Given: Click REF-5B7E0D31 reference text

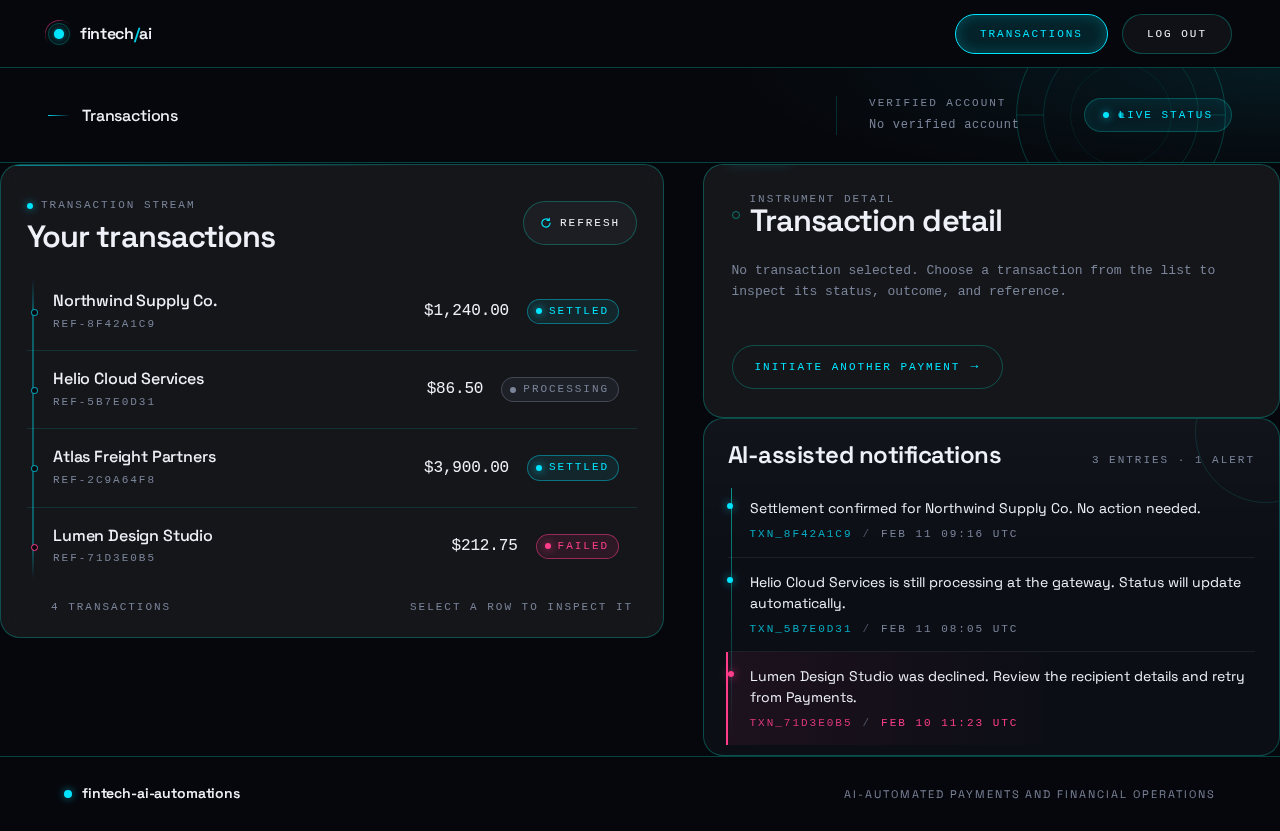Looking at the screenshot, I should [104, 402].
